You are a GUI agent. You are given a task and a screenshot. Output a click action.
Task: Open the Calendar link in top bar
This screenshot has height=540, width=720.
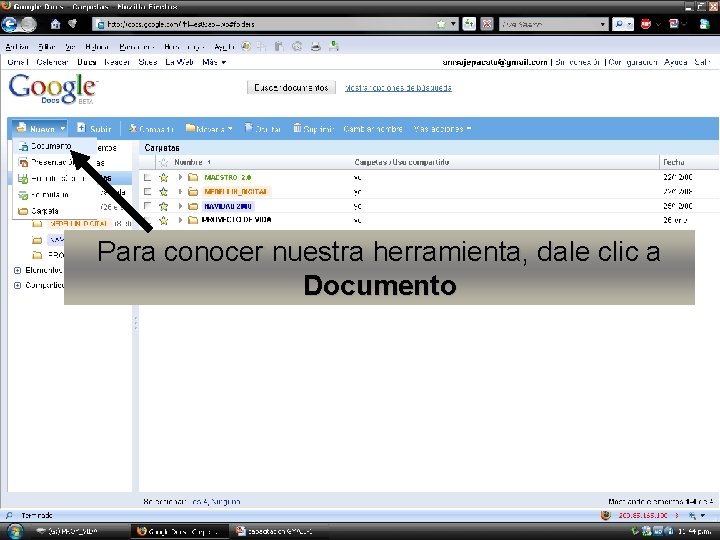pyautogui.click(x=52, y=62)
